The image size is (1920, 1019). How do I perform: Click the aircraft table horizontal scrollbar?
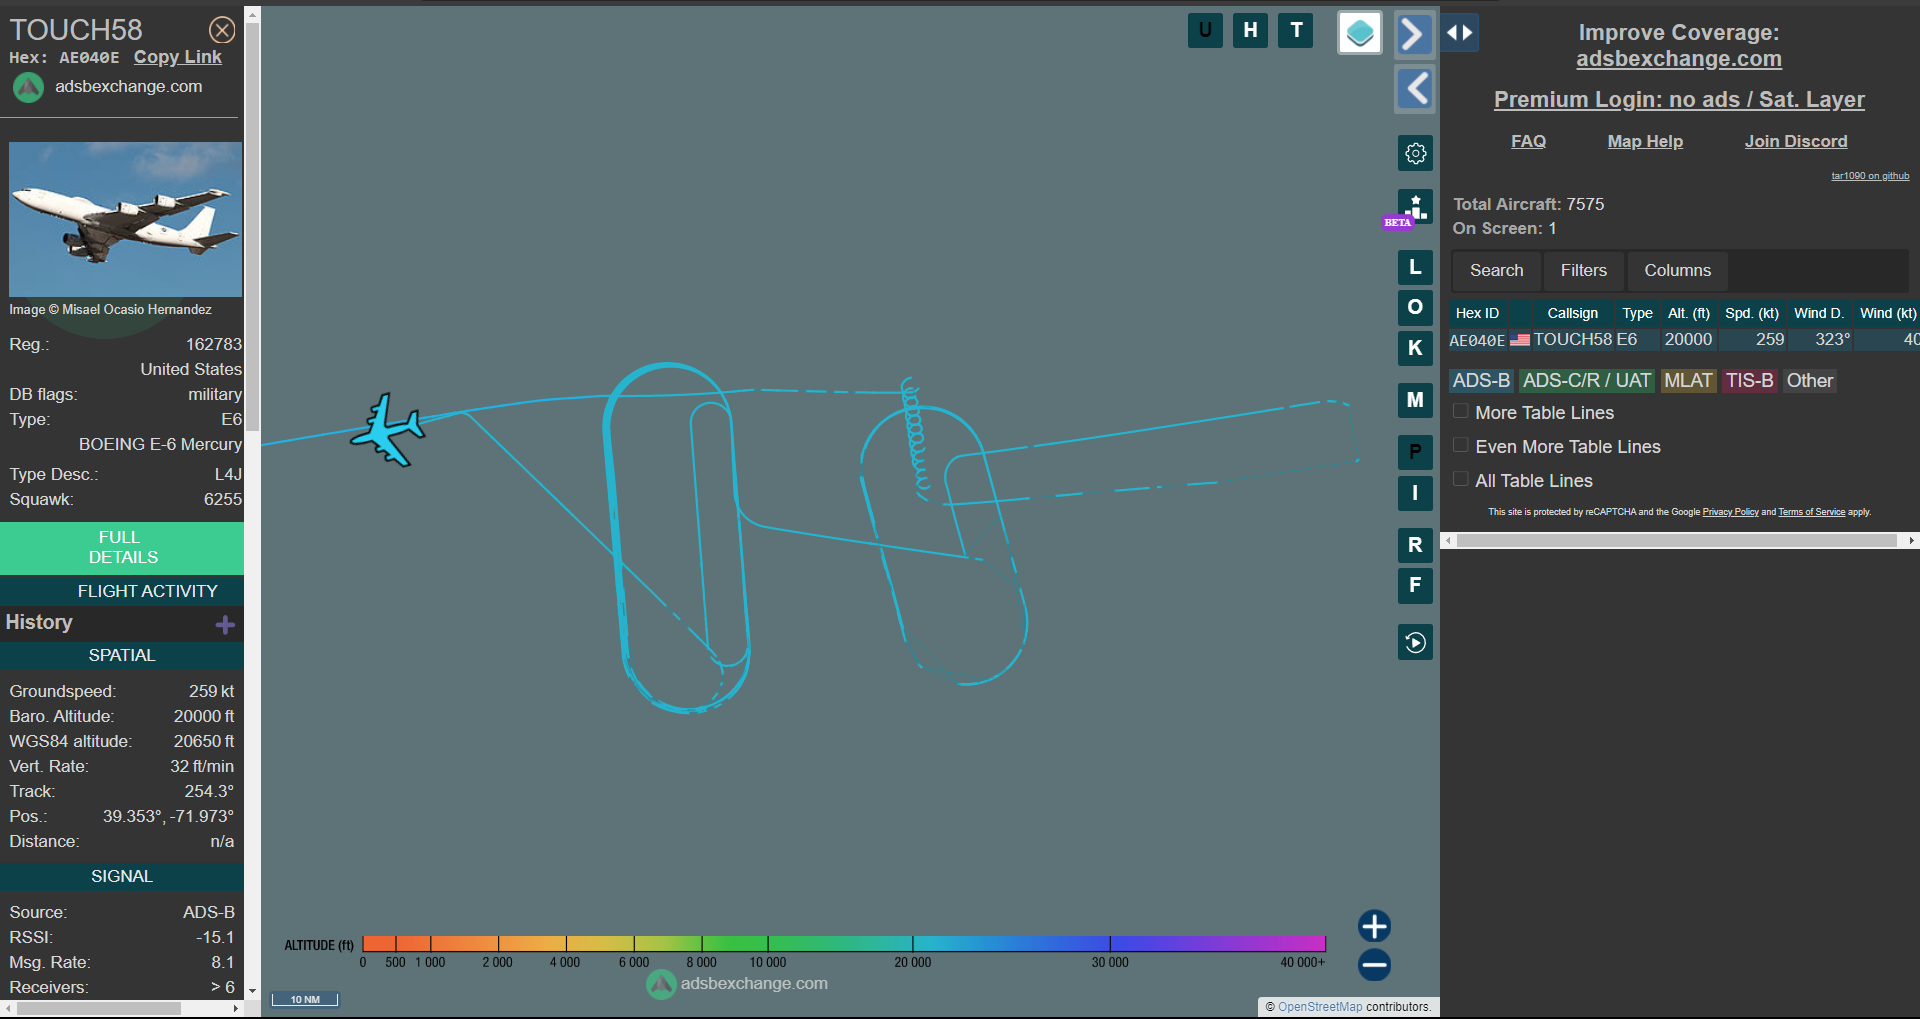pyautogui.click(x=1677, y=540)
